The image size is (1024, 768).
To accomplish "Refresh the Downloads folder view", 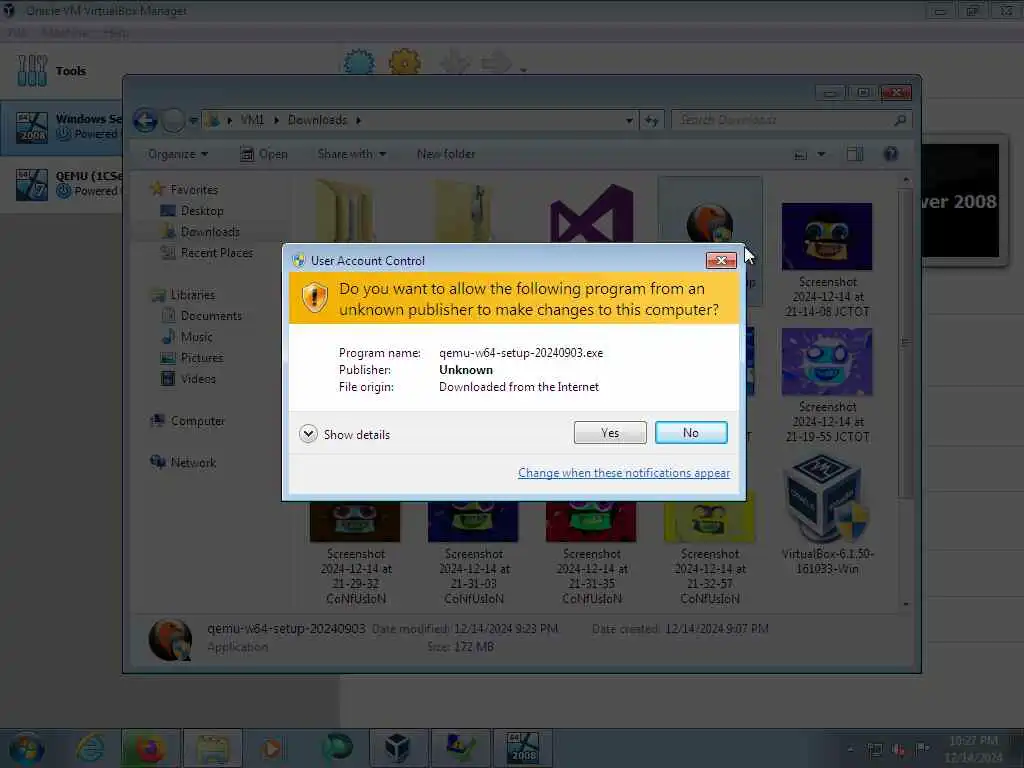I will 651,120.
